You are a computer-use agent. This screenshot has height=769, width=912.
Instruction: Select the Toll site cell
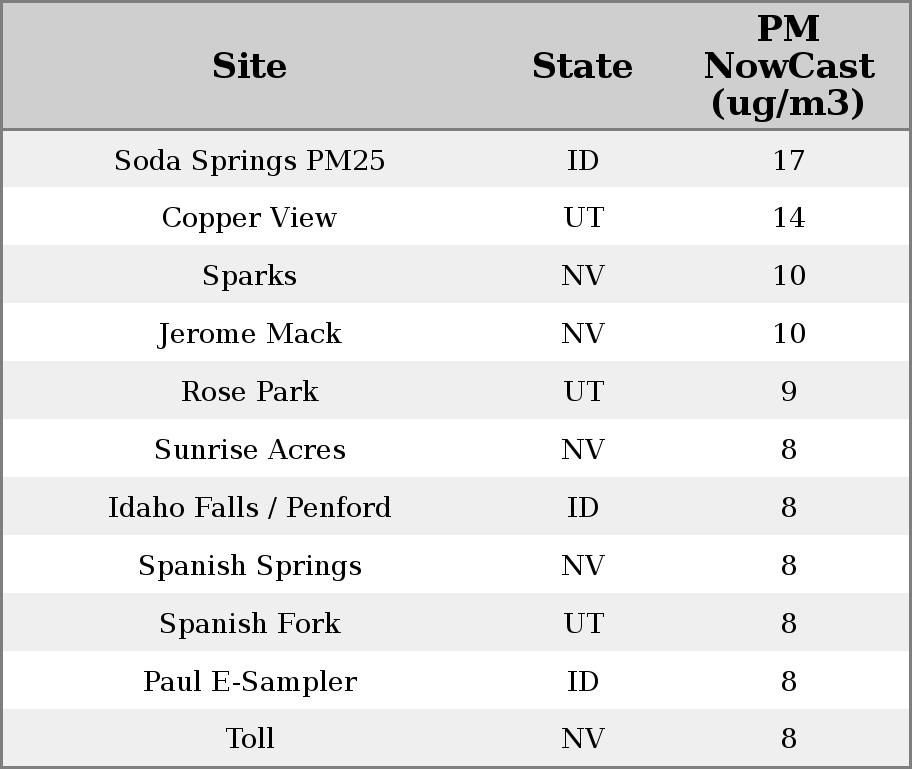pos(249,739)
